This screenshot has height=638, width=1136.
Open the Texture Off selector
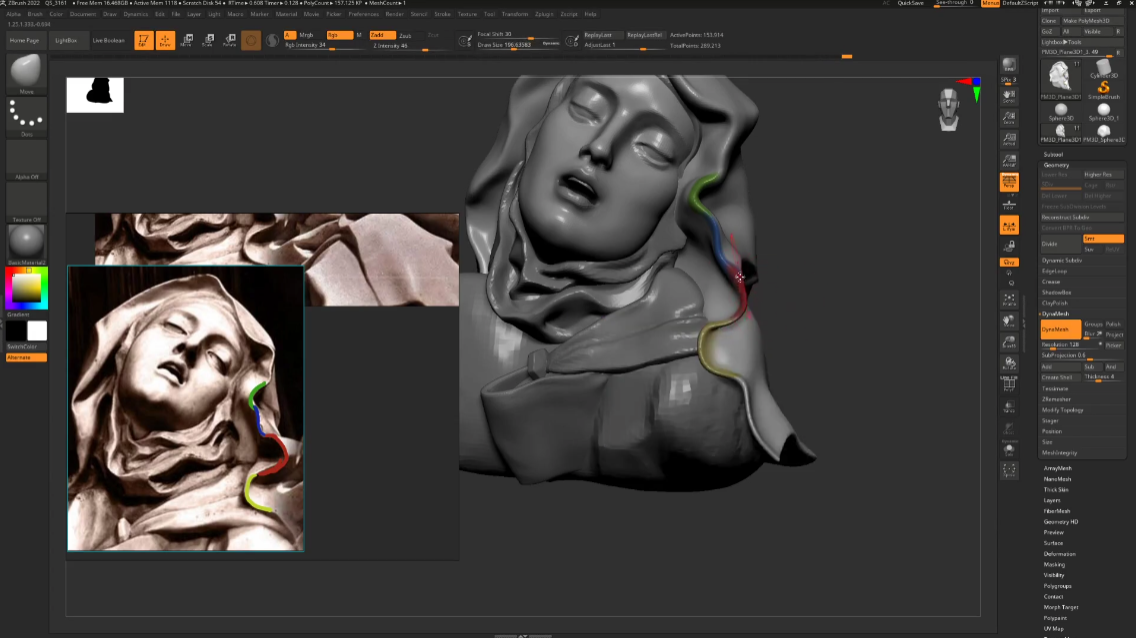point(26,203)
